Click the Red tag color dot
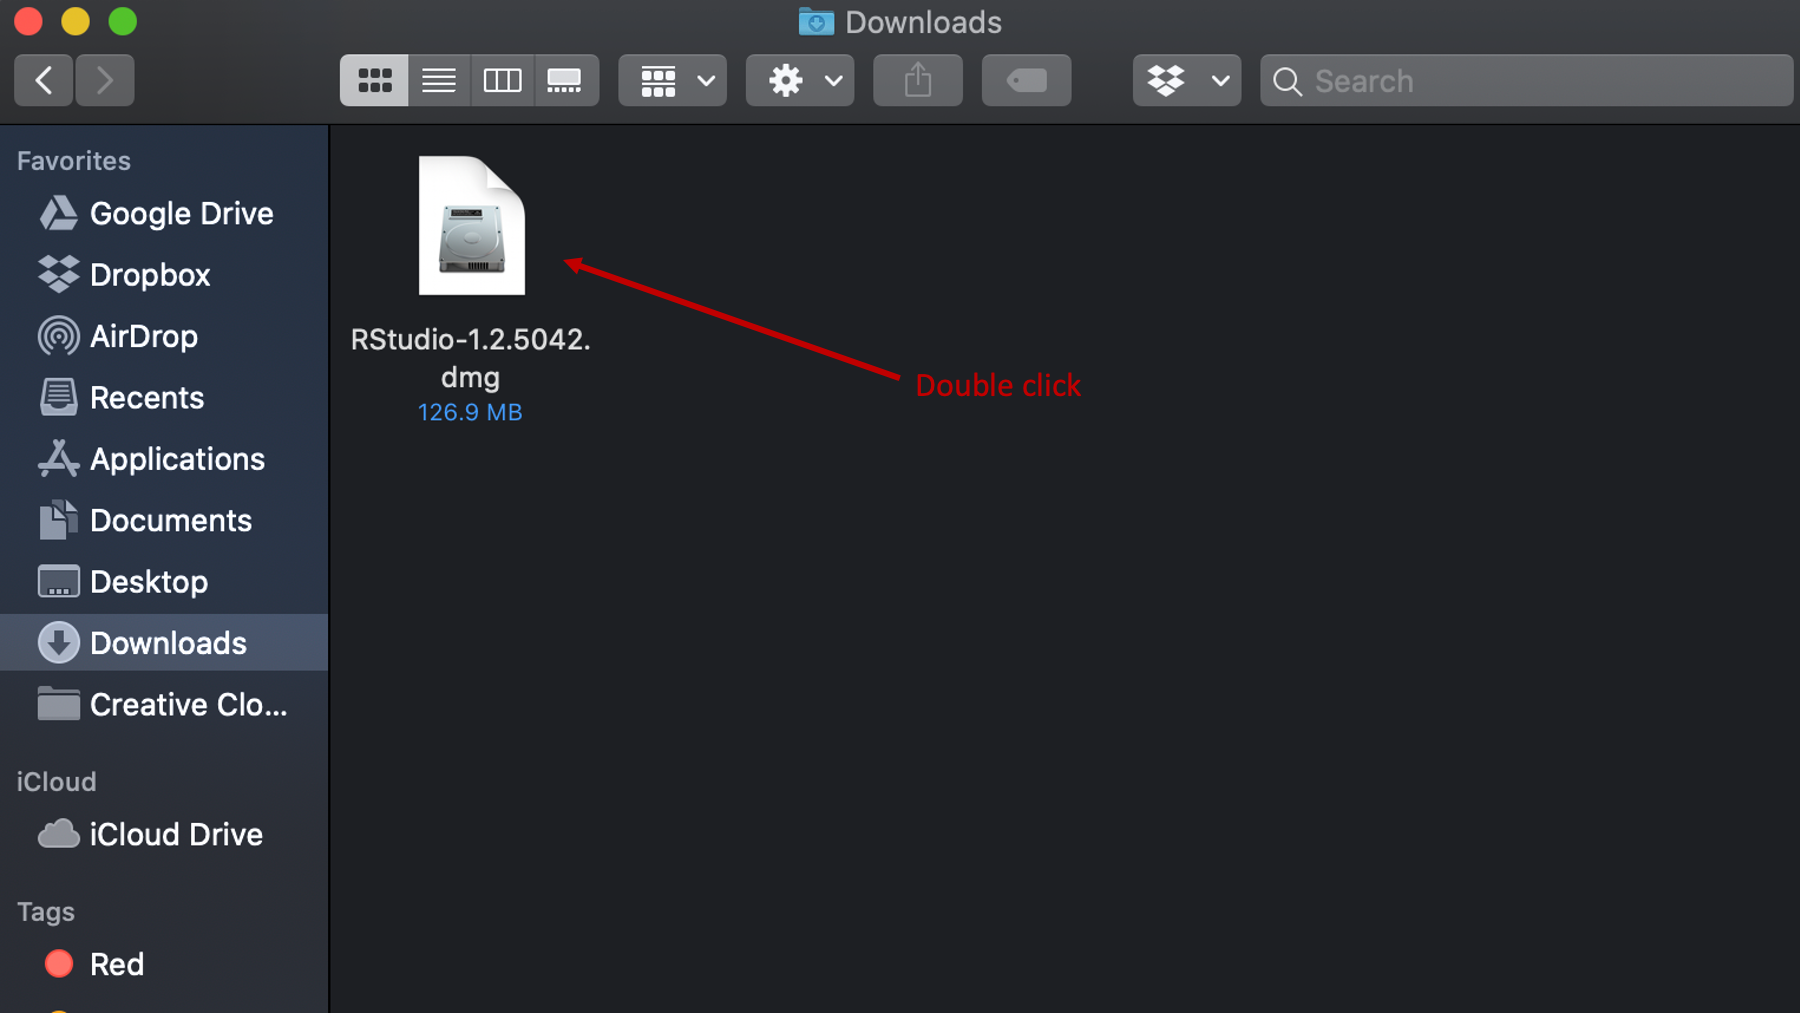 click(59, 964)
